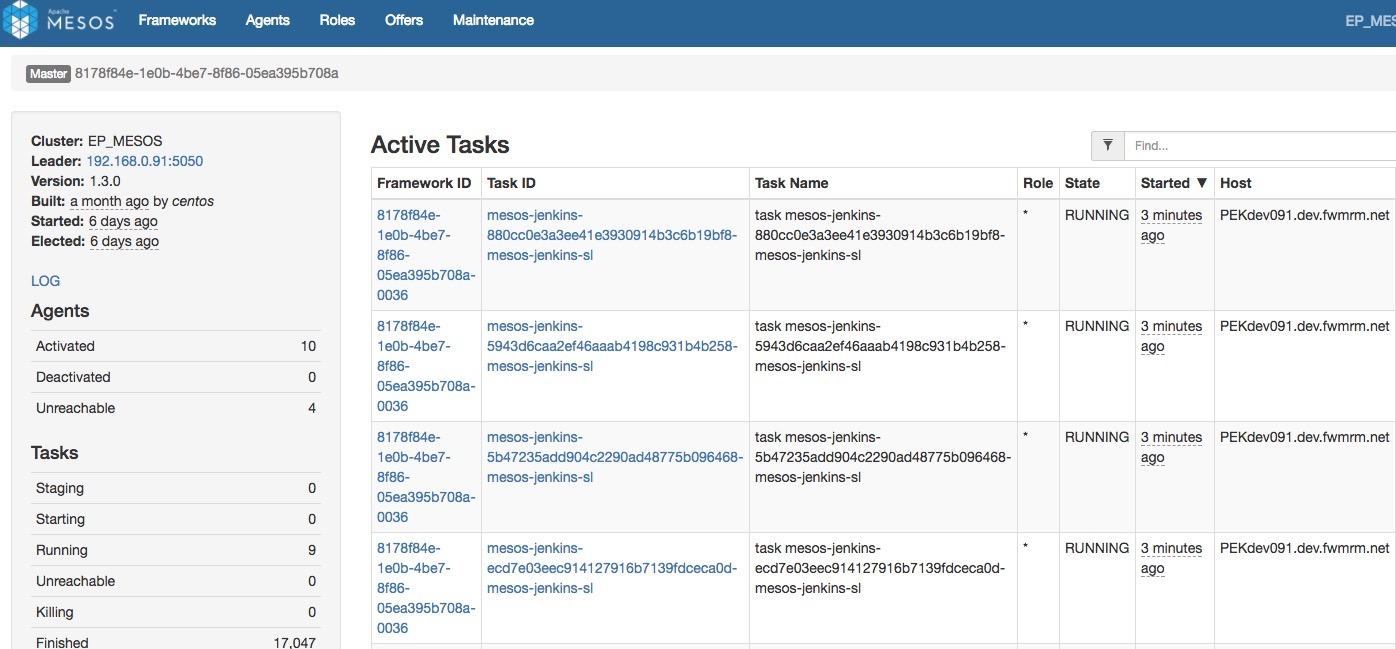This screenshot has height=649, width=1396.
Task: Open task mesos-jenkins-ecd7e03eec91 link
Action: 611,568
